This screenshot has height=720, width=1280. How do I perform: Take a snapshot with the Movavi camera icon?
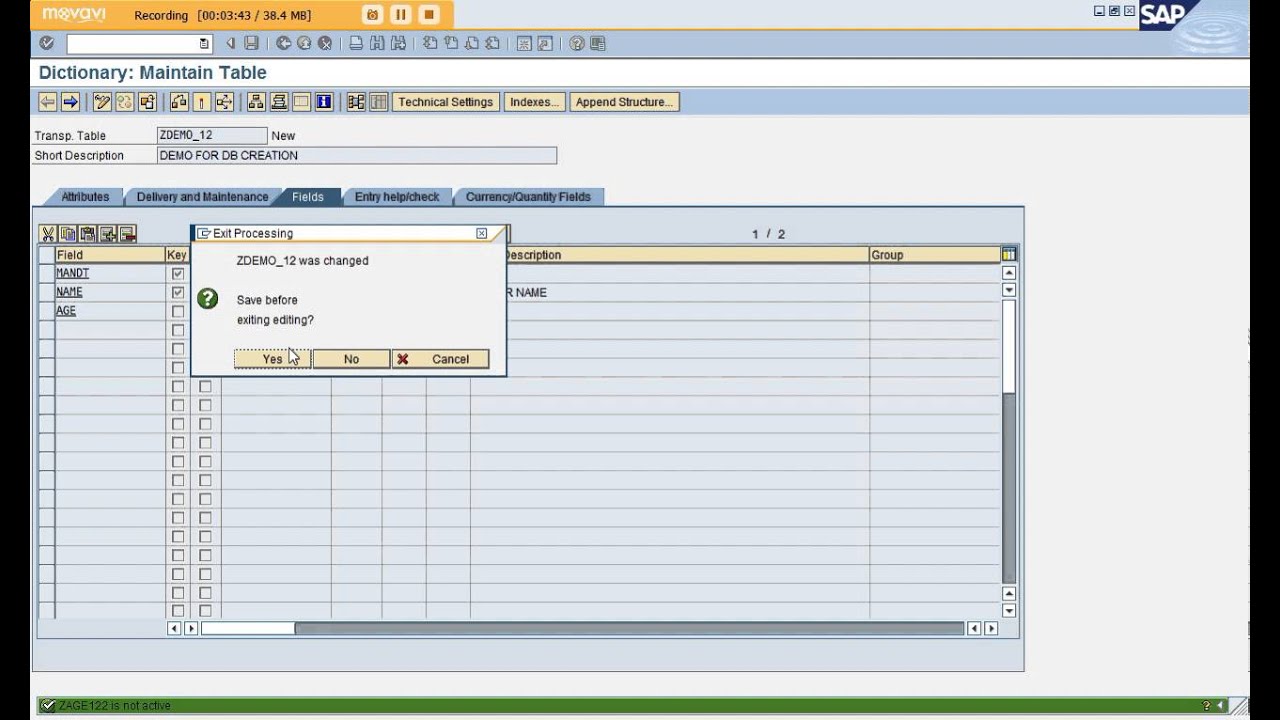[373, 14]
